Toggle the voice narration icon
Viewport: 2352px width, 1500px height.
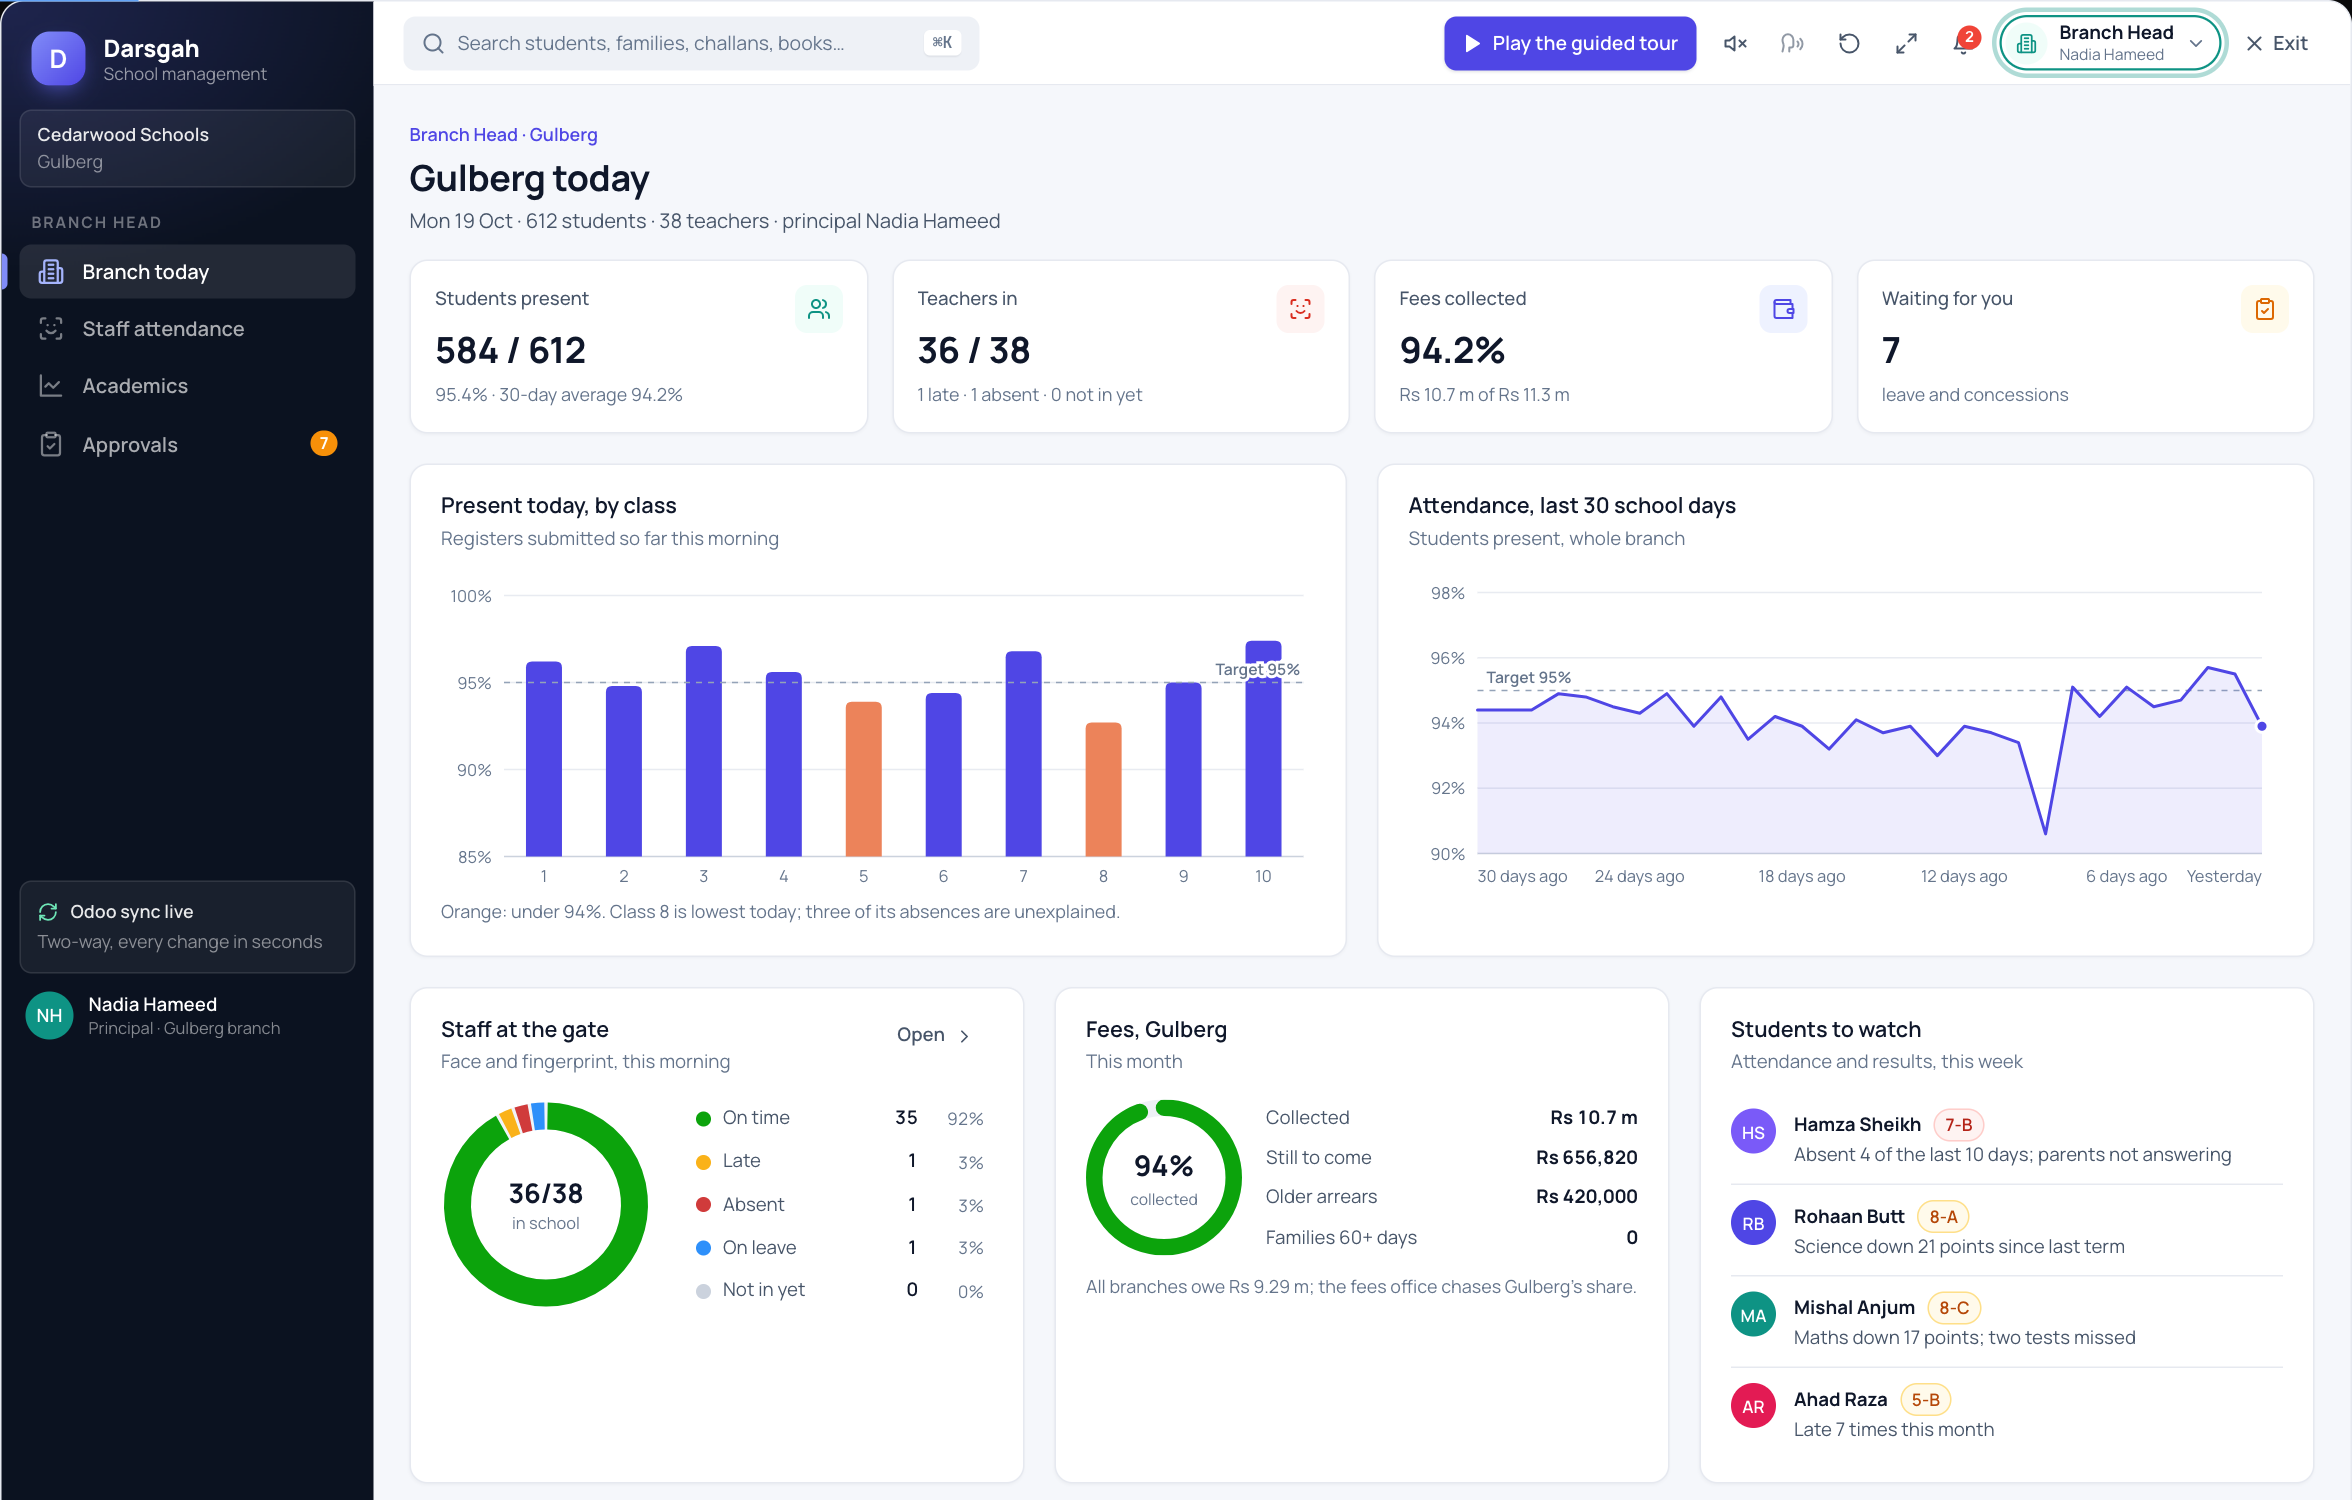[1792, 43]
